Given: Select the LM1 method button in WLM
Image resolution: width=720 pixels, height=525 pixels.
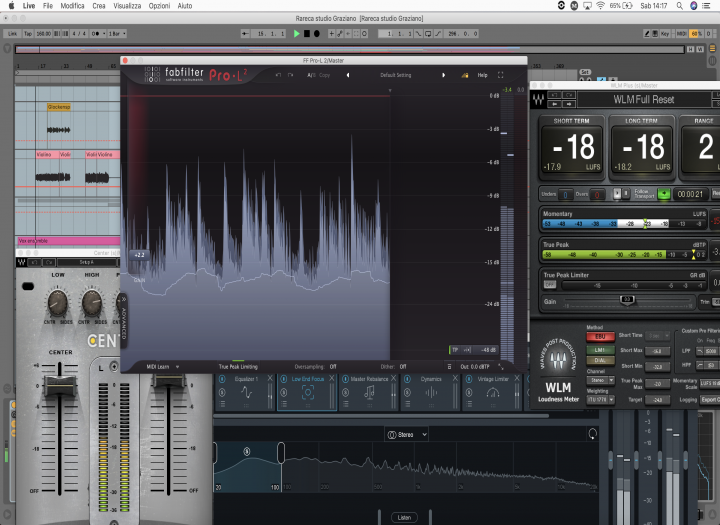Looking at the screenshot, I should pos(600,350).
